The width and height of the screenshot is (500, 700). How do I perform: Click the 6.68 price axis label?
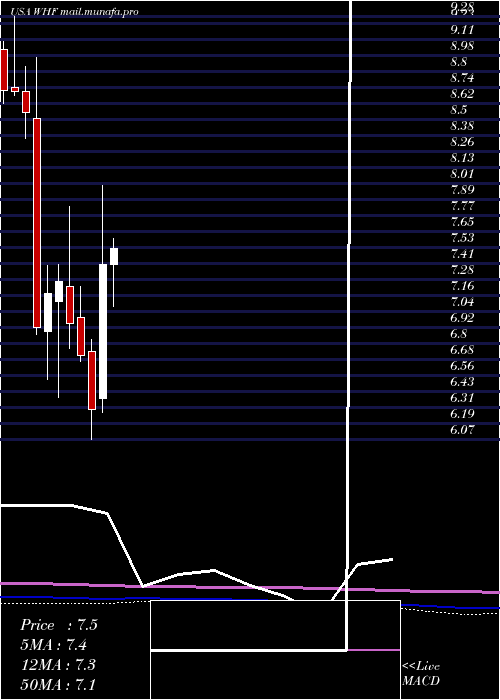(x=462, y=350)
